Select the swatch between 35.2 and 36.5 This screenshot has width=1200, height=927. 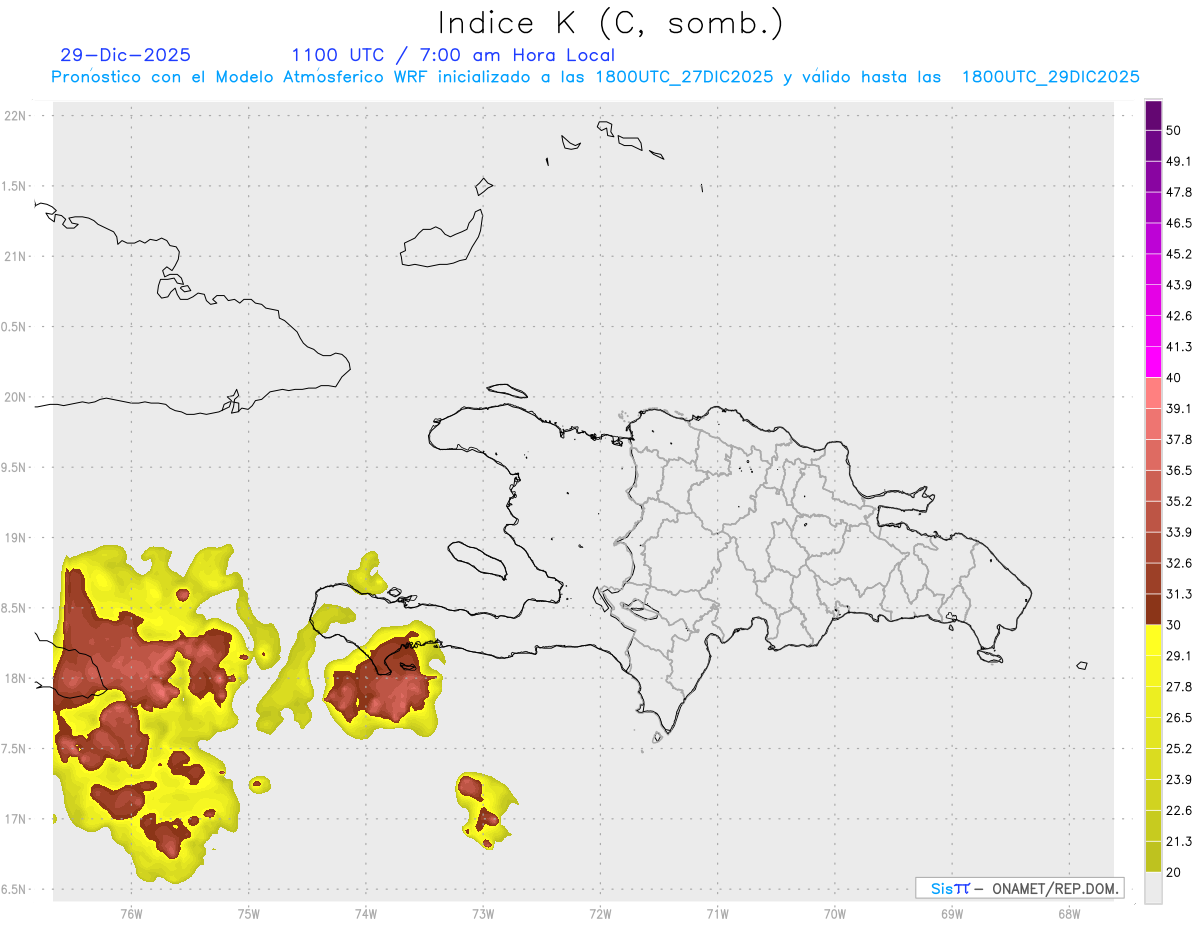click(1153, 486)
